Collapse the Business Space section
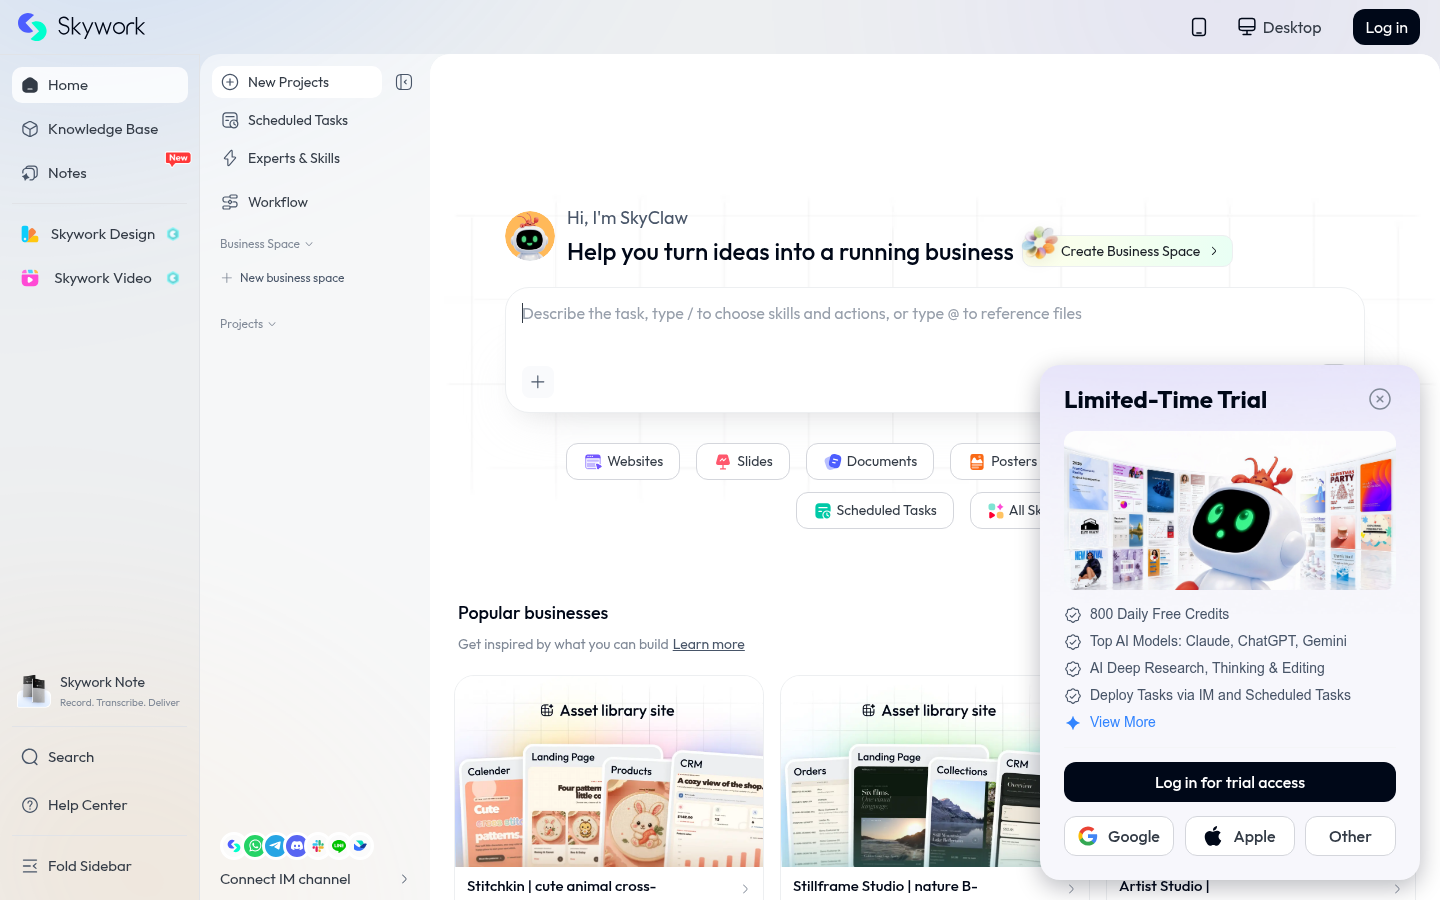1440x900 pixels. [266, 244]
